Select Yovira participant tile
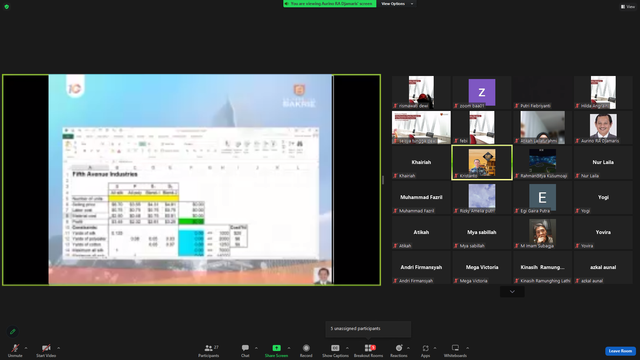 click(x=603, y=233)
